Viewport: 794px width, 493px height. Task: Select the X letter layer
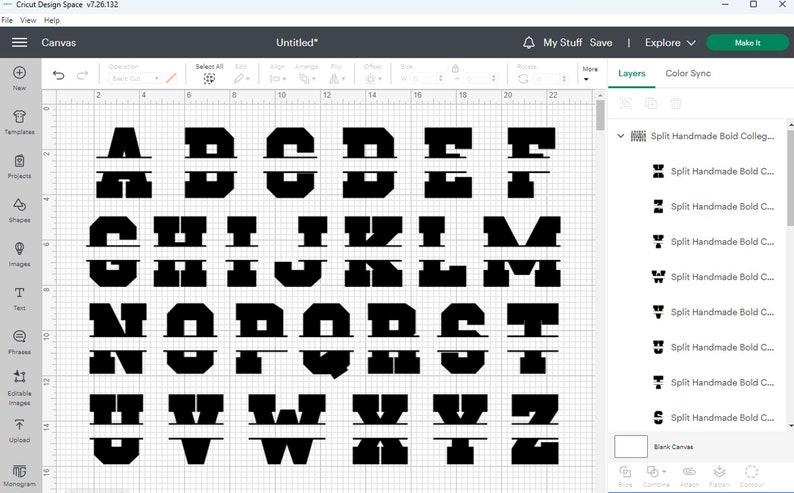[713, 171]
